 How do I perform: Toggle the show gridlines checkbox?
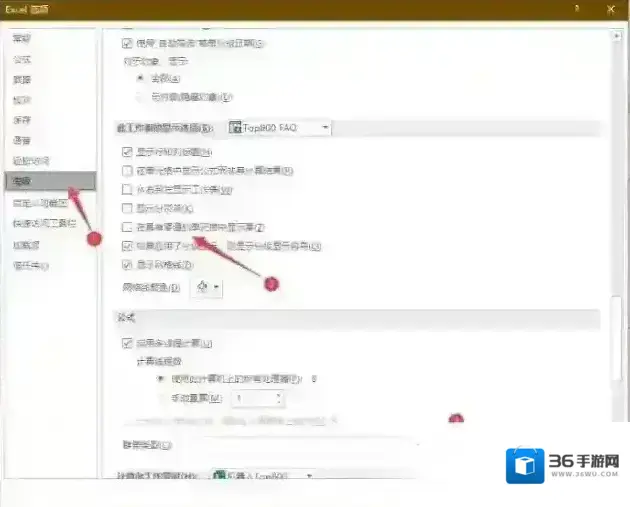tap(127, 265)
